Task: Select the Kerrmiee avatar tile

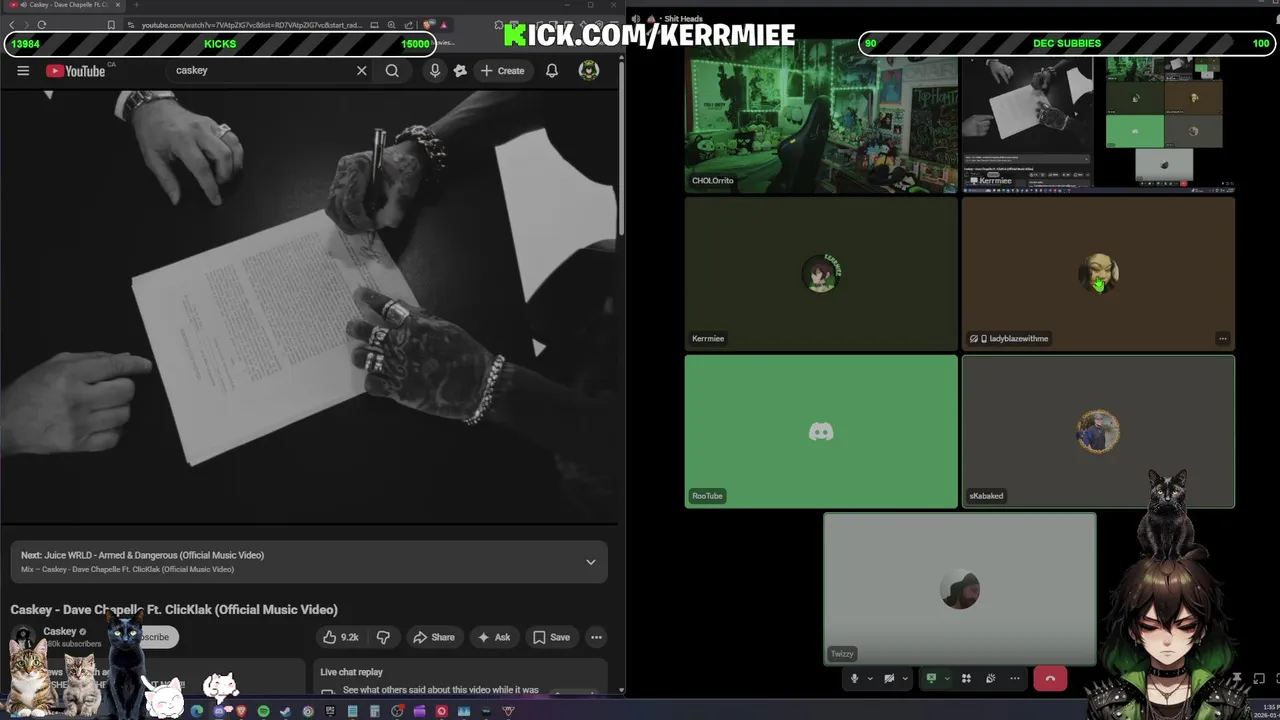Action: [x=821, y=274]
